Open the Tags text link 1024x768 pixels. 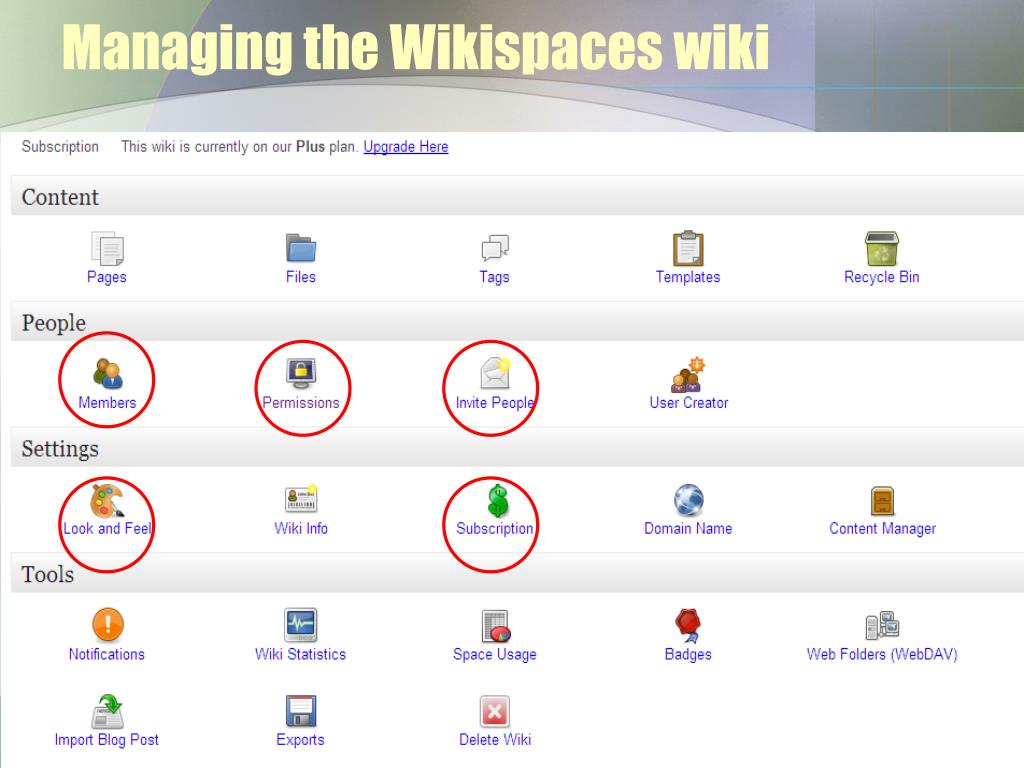coord(494,277)
